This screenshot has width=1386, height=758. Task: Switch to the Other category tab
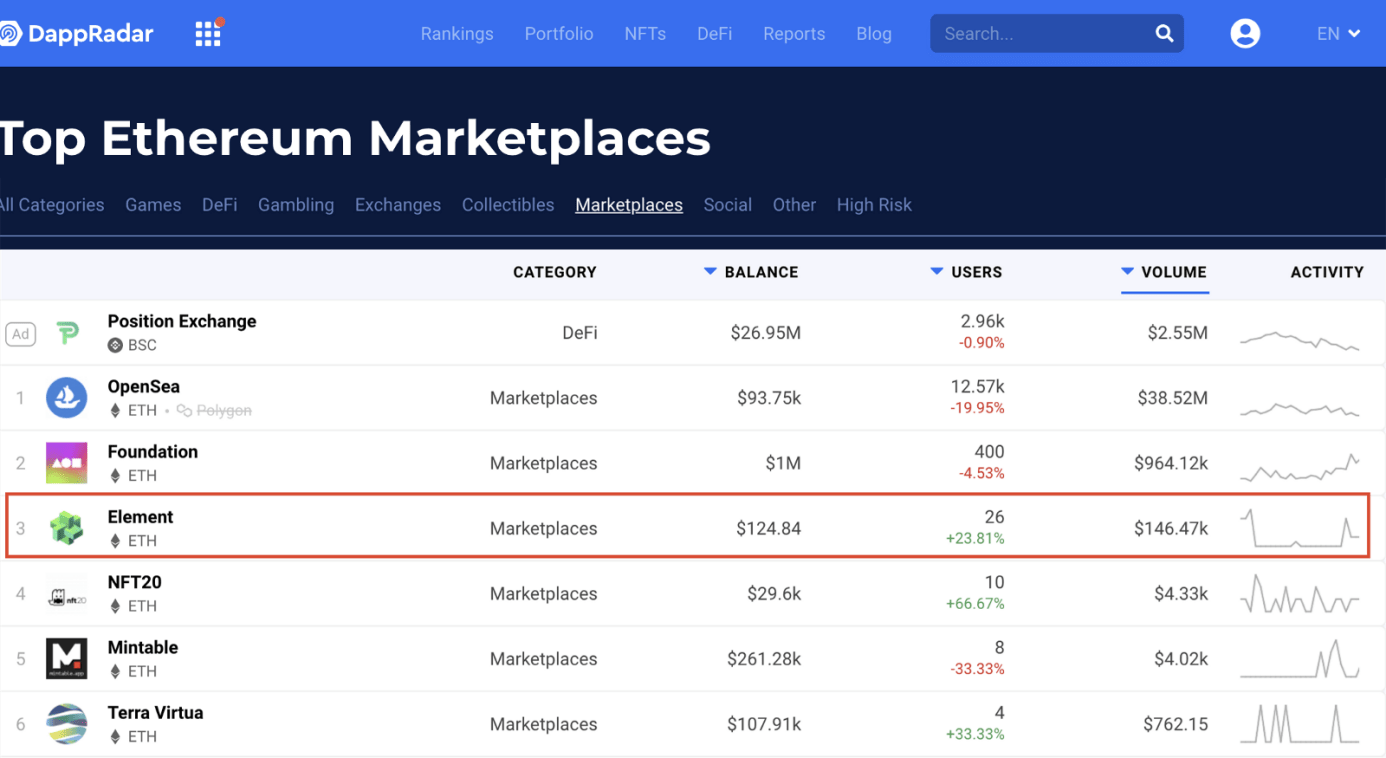(x=794, y=205)
